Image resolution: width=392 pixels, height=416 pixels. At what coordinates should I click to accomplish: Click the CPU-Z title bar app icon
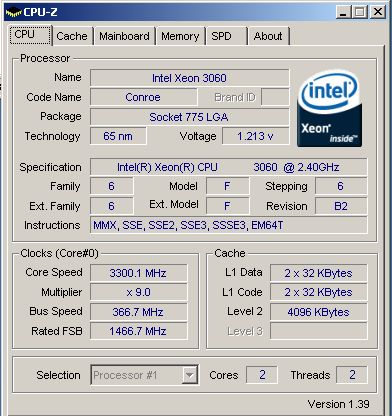[x=13, y=12]
